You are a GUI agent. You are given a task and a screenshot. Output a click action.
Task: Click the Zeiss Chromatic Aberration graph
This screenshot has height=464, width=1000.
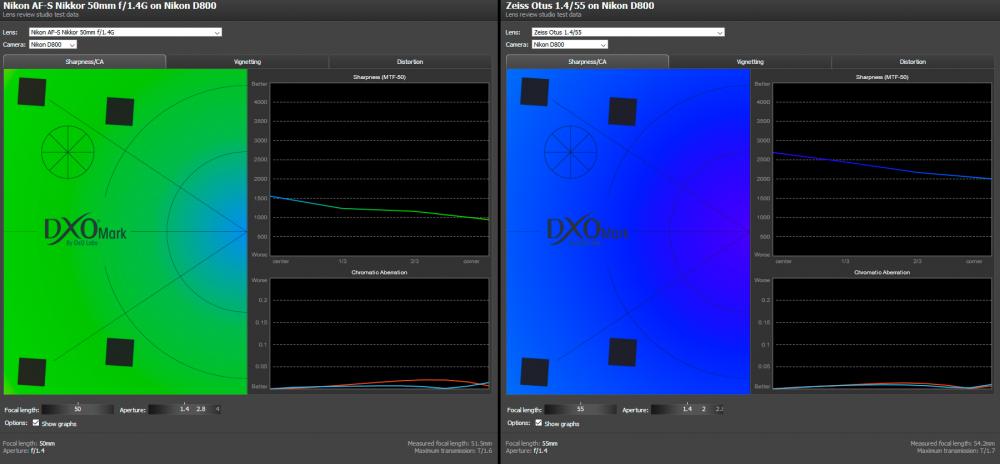point(882,333)
